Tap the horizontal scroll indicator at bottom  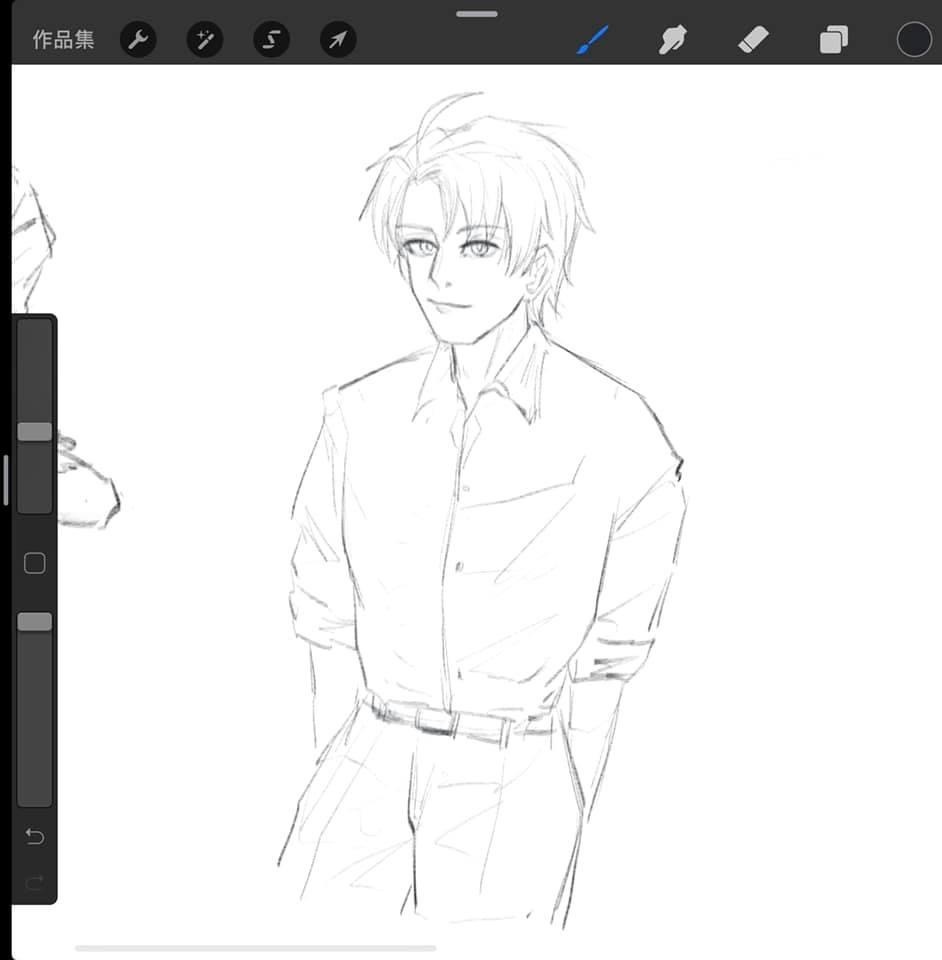[x=255, y=948]
